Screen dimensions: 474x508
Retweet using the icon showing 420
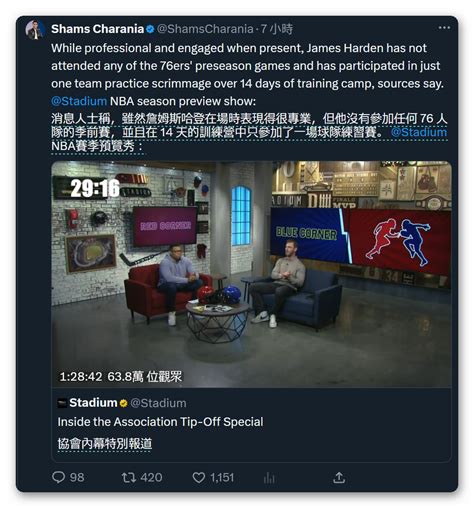point(129,477)
